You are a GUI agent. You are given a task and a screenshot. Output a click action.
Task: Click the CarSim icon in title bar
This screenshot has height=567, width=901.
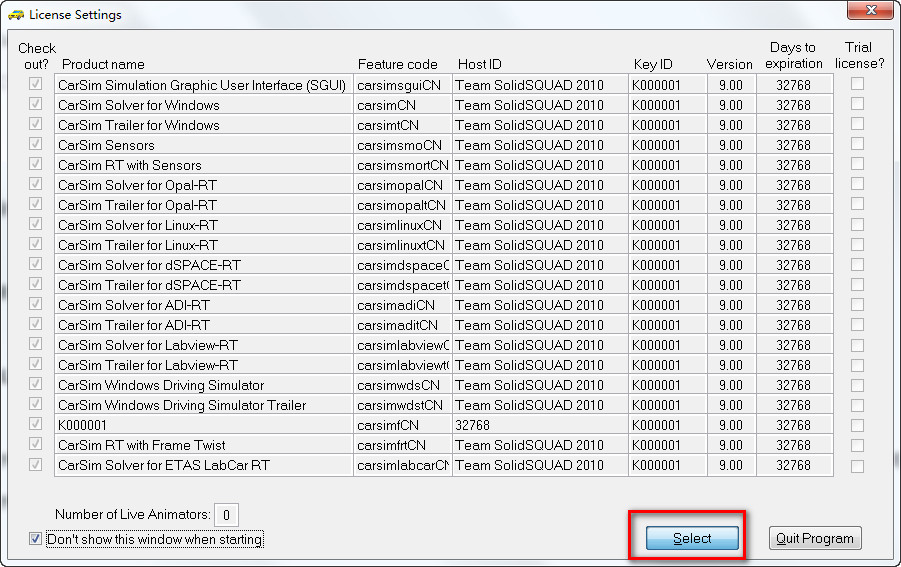coord(16,14)
